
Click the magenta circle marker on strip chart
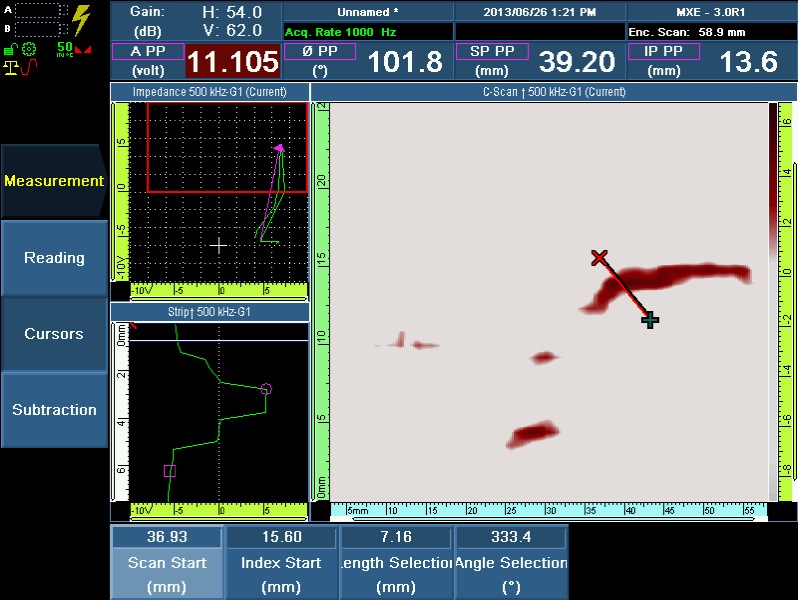click(266, 389)
